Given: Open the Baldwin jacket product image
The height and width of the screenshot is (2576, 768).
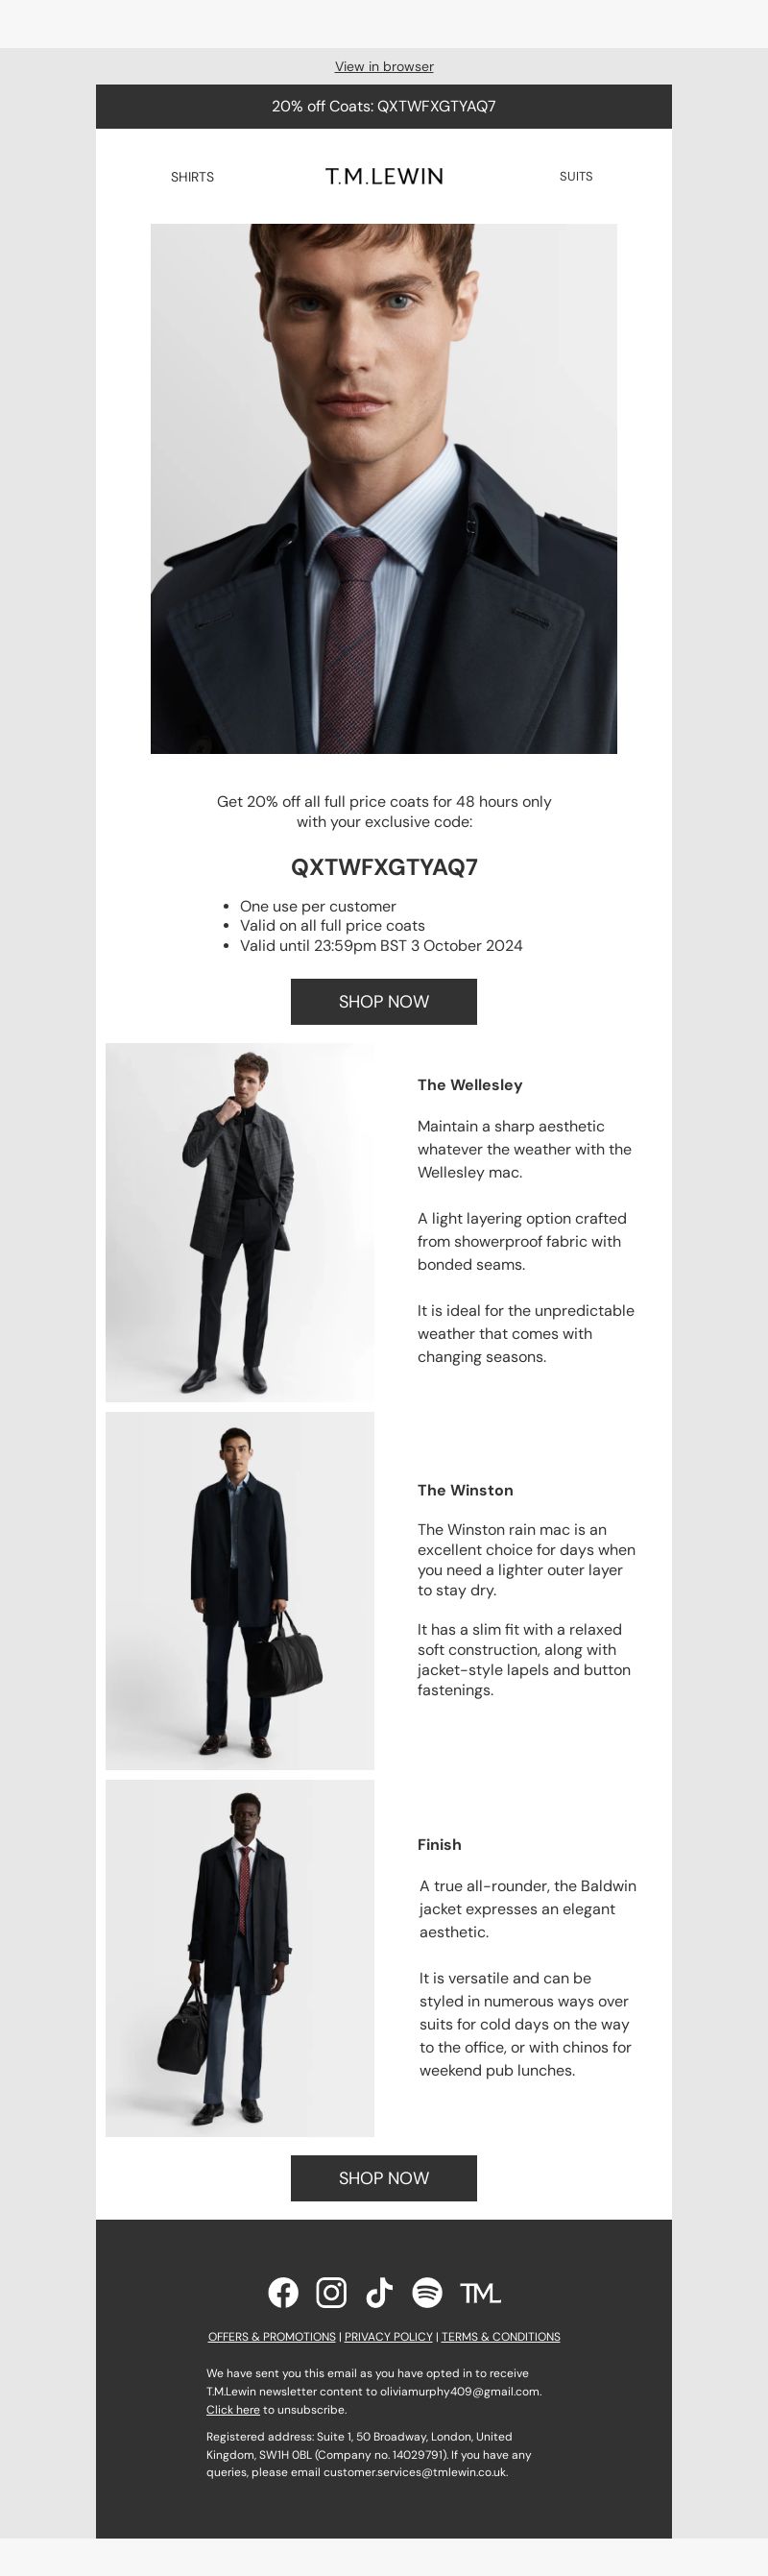Looking at the screenshot, I should tap(240, 1958).
